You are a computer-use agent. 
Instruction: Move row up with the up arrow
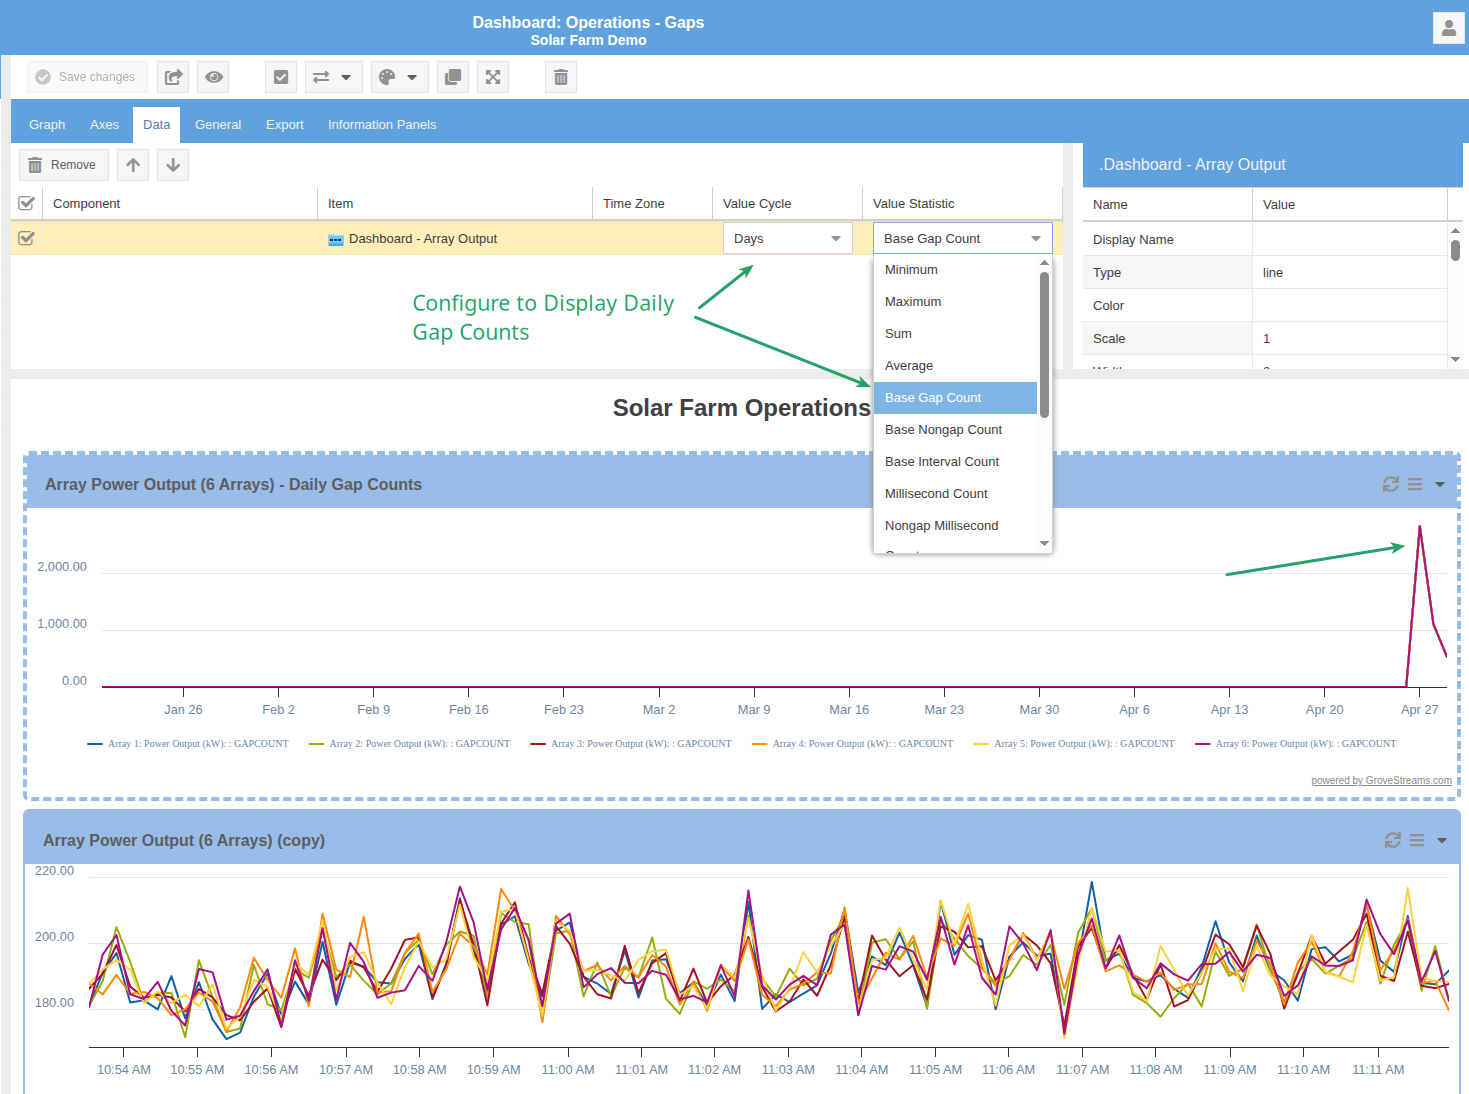133,165
